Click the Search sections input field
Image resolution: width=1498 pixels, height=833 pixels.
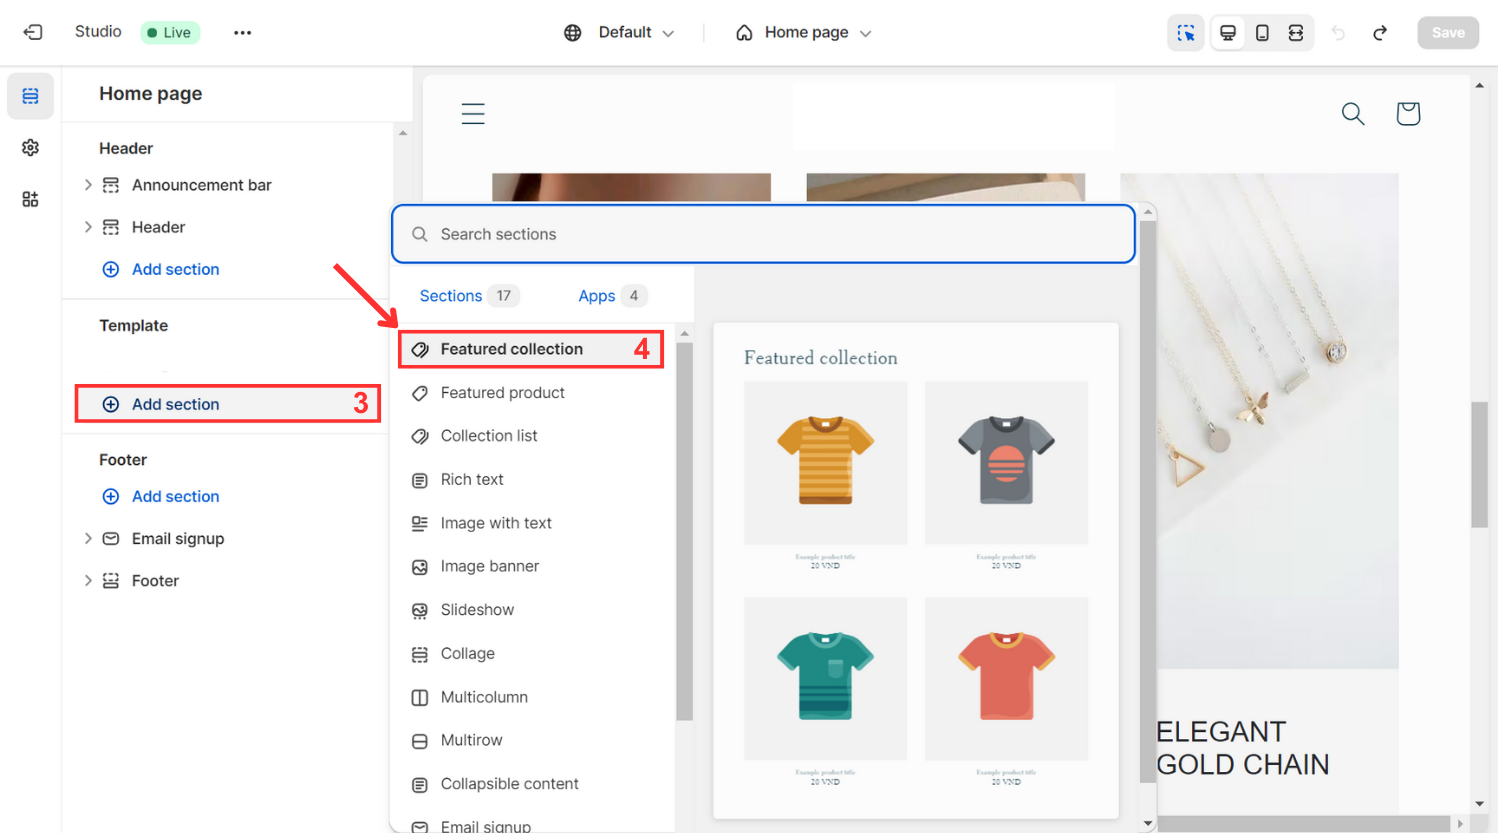click(763, 234)
